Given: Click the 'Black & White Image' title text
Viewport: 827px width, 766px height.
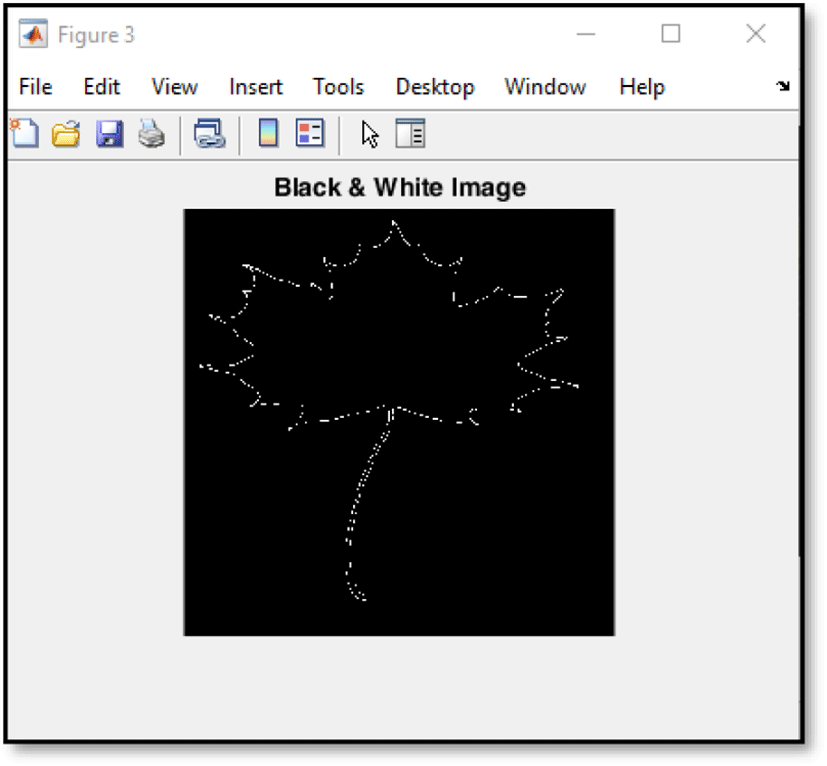Looking at the screenshot, I should point(400,188).
